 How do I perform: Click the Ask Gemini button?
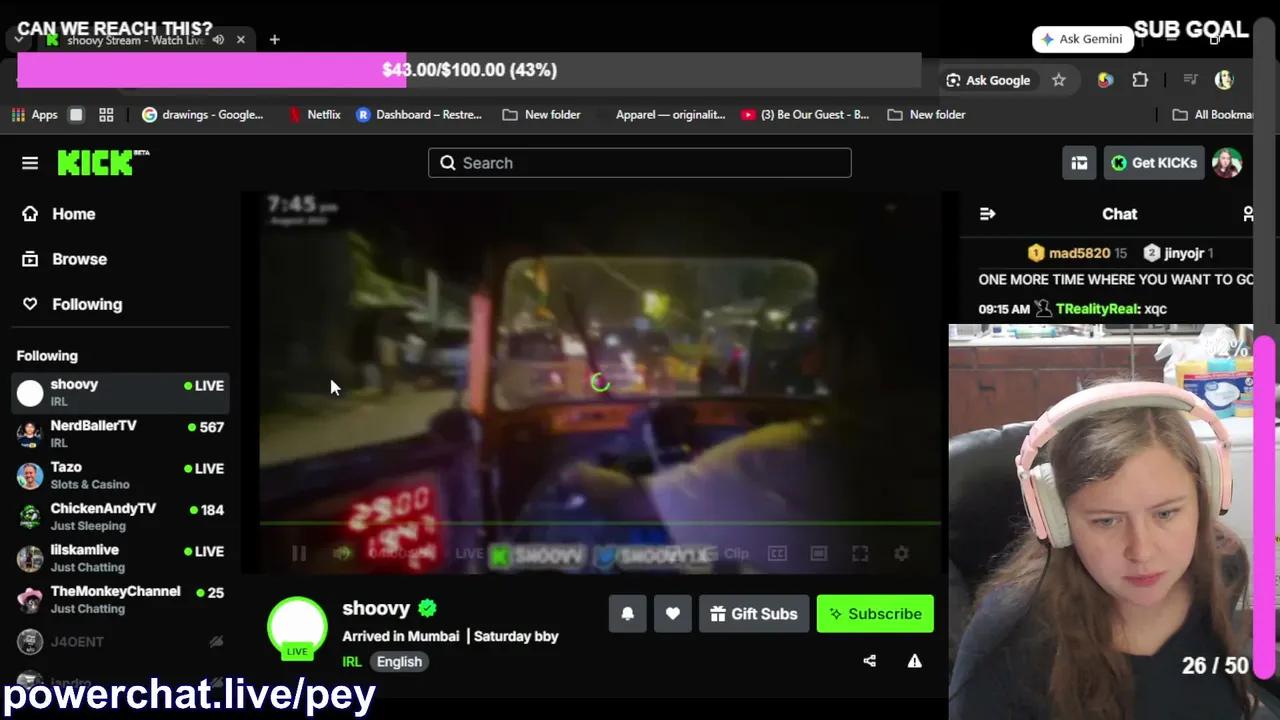(1083, 39)
